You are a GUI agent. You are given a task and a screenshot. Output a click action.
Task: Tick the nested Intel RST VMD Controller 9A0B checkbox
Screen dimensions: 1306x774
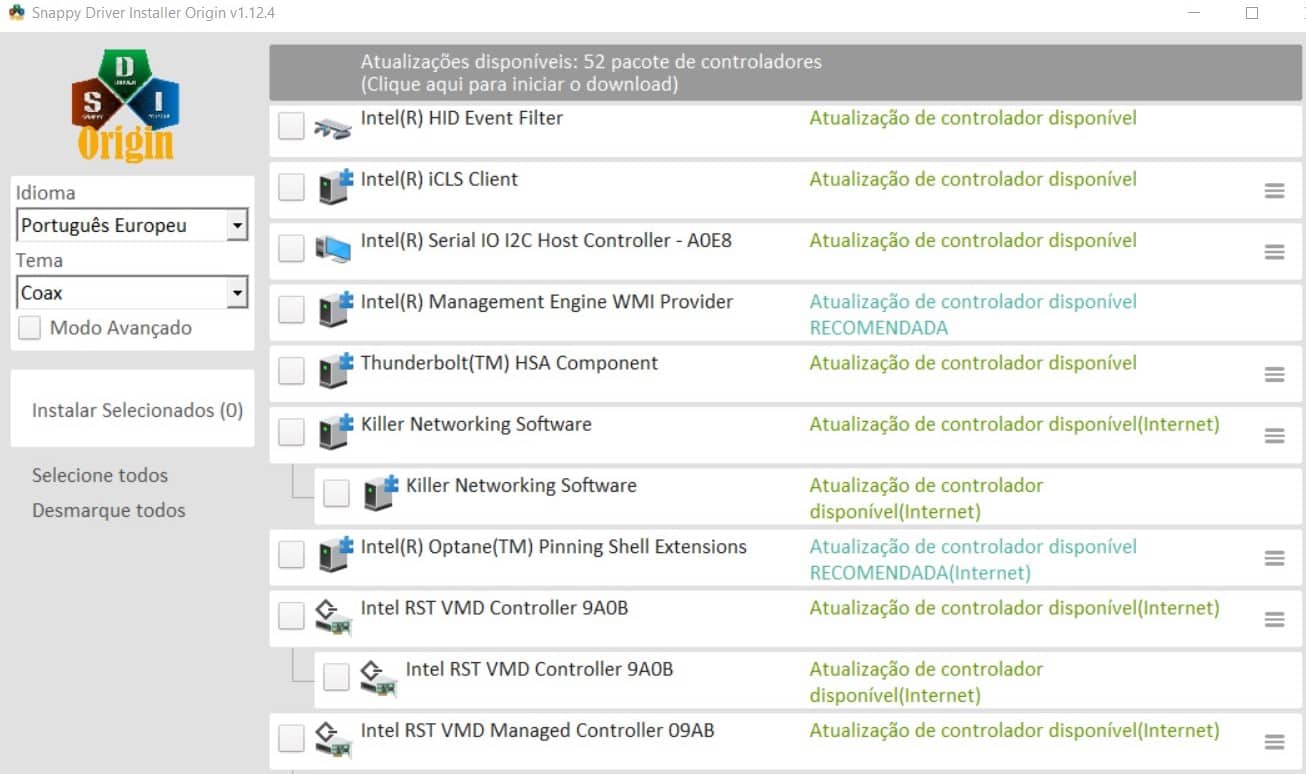pos(336,677)
